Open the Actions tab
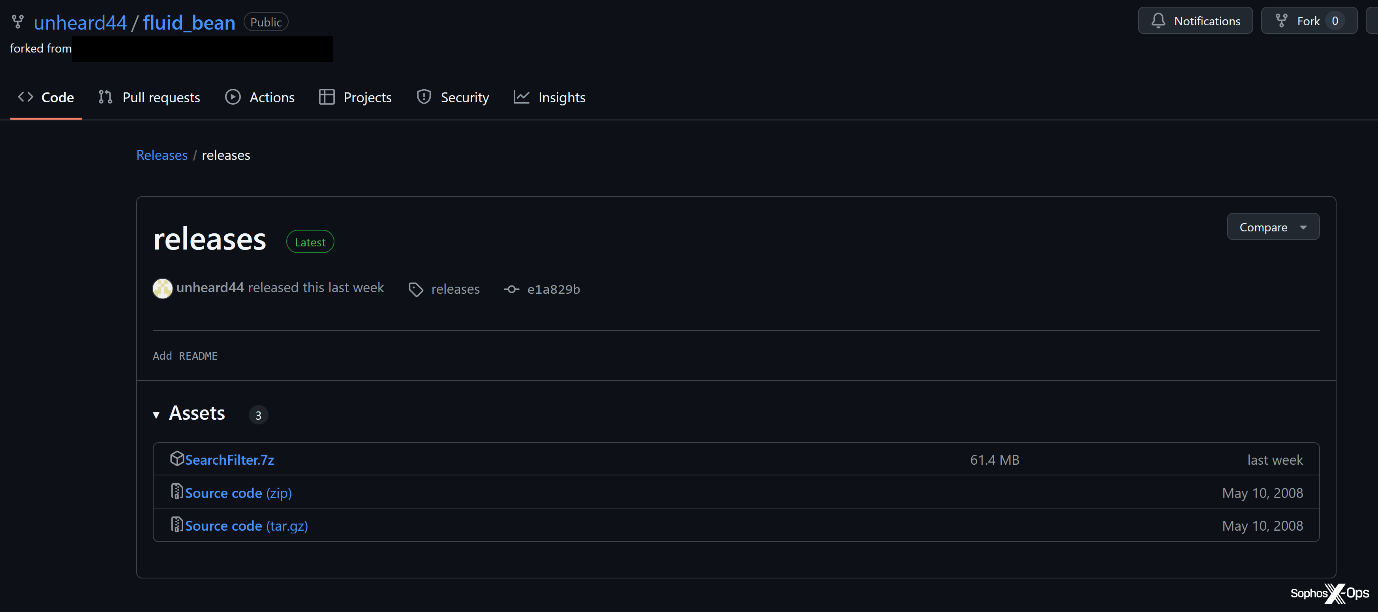 [x=260, y=97]
